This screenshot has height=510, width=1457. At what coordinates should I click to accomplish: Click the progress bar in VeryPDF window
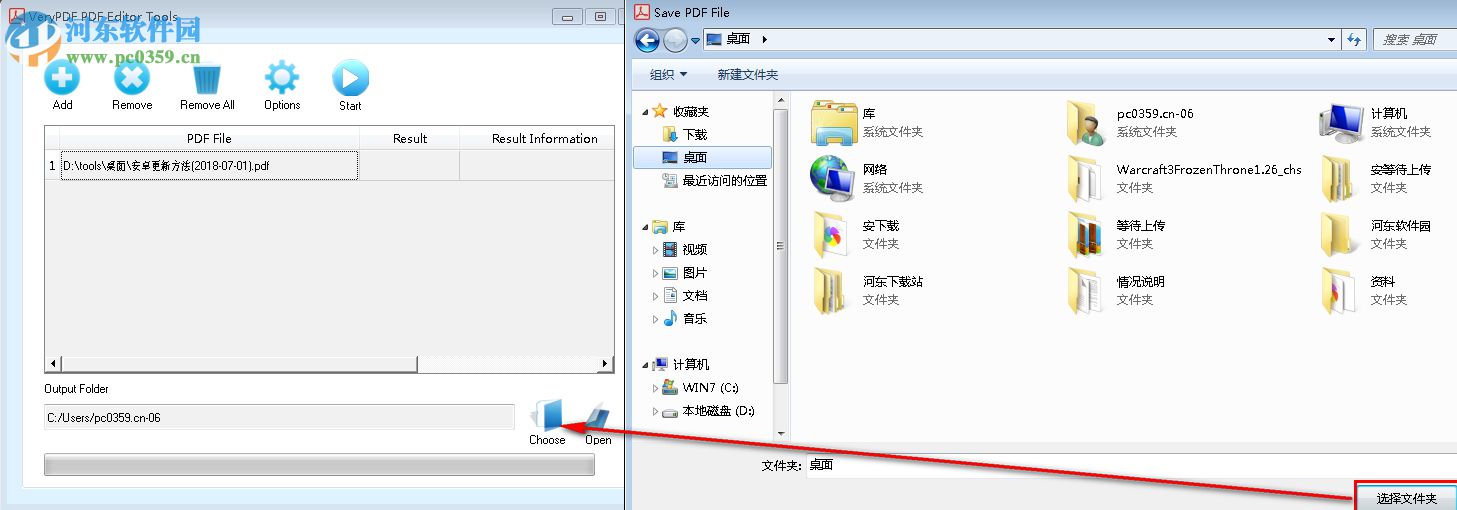click(x=319, y=465)
